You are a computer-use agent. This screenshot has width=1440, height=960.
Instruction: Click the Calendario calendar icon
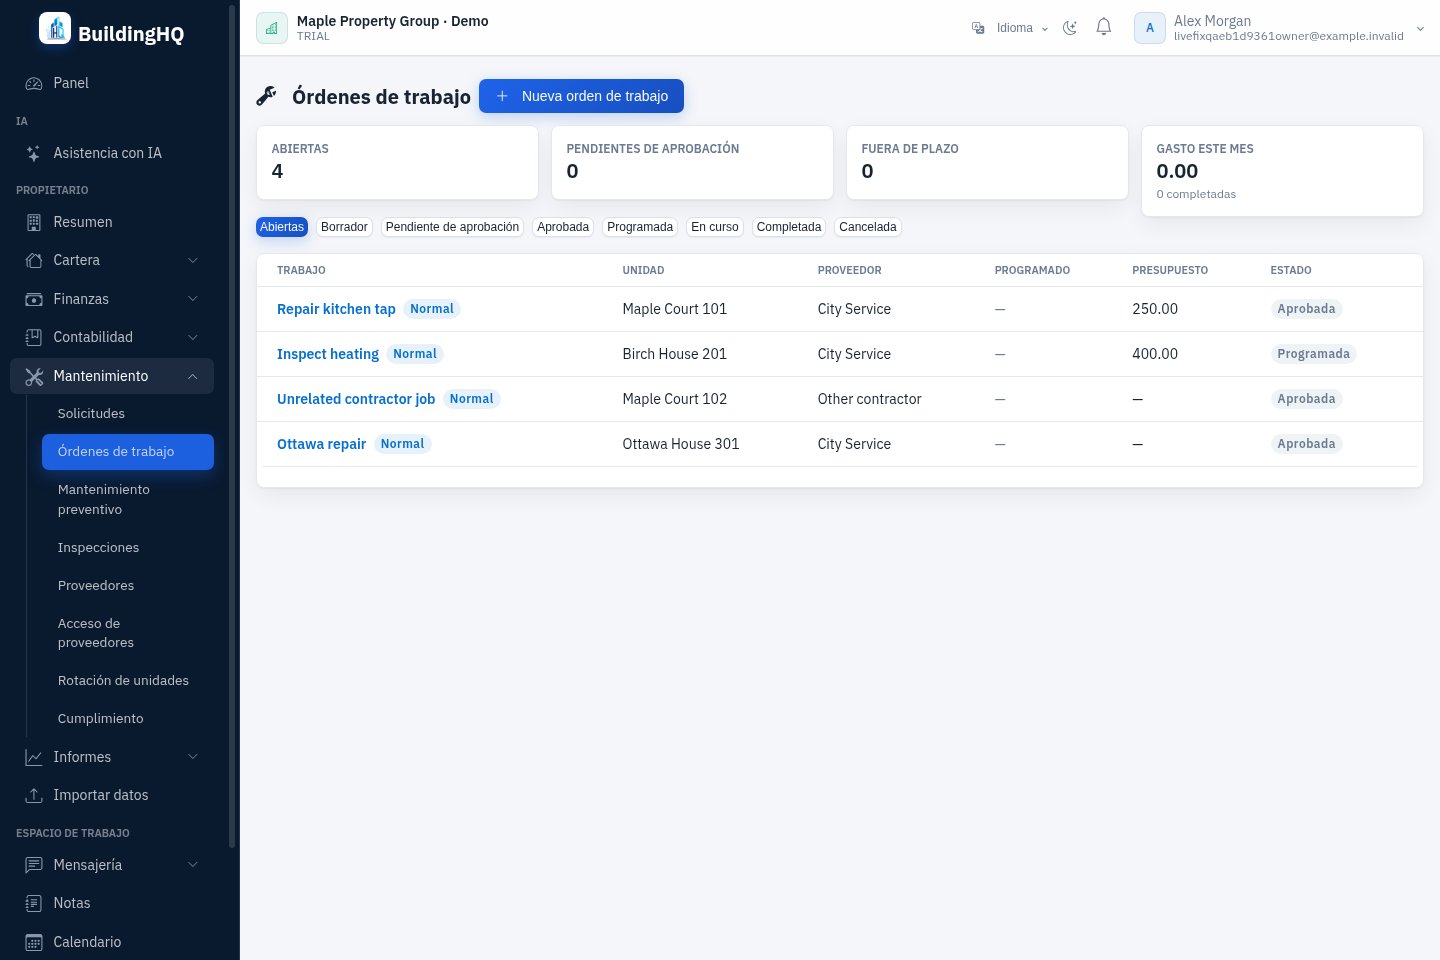pos(34,942)
